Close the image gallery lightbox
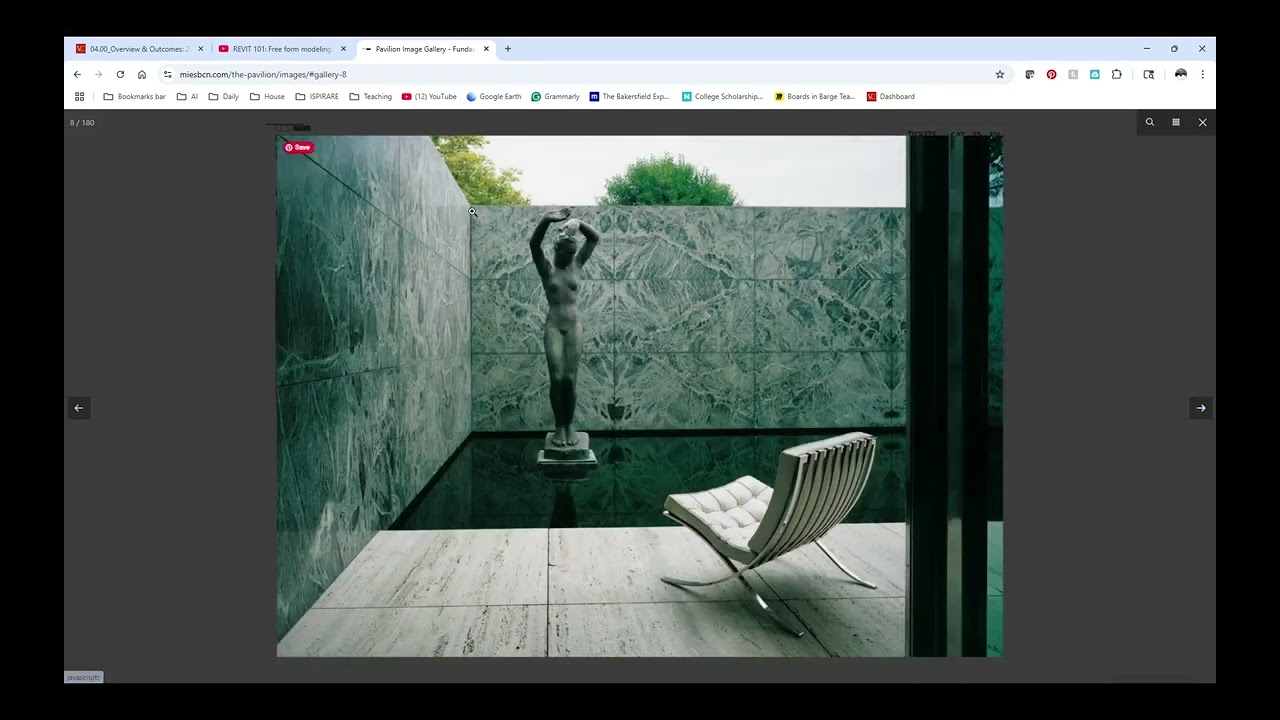This screenshot has width=1280, height=720. [1202, 122]
